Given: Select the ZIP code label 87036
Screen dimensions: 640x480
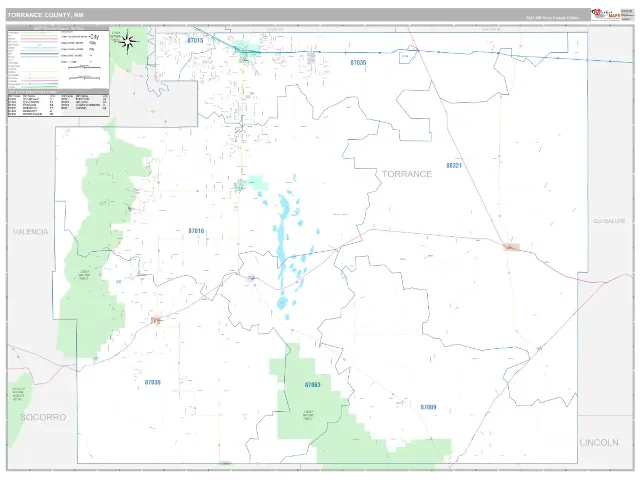Looking at the screenshot, I should click(153, 382).
